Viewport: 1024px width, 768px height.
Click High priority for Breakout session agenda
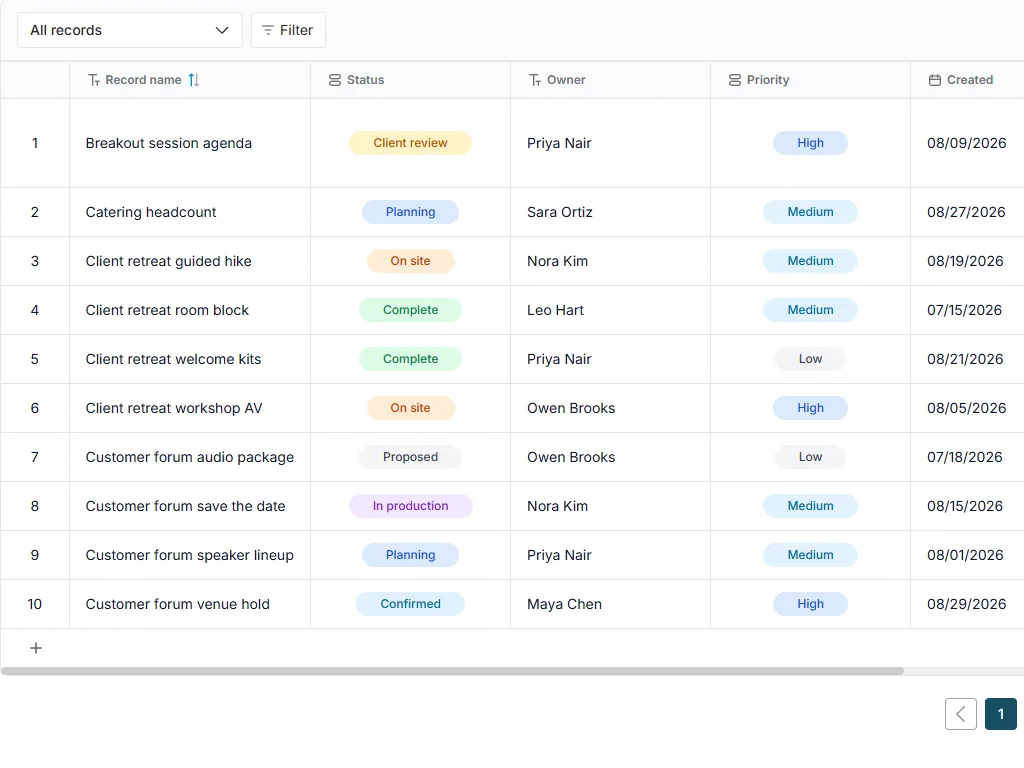[810, 143]
